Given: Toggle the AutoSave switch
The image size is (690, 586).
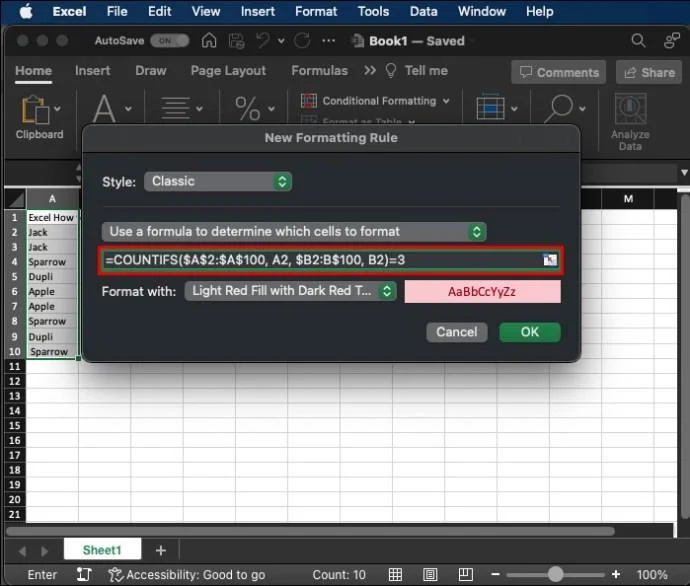Looking at the screenshot, I should [170, 41].
